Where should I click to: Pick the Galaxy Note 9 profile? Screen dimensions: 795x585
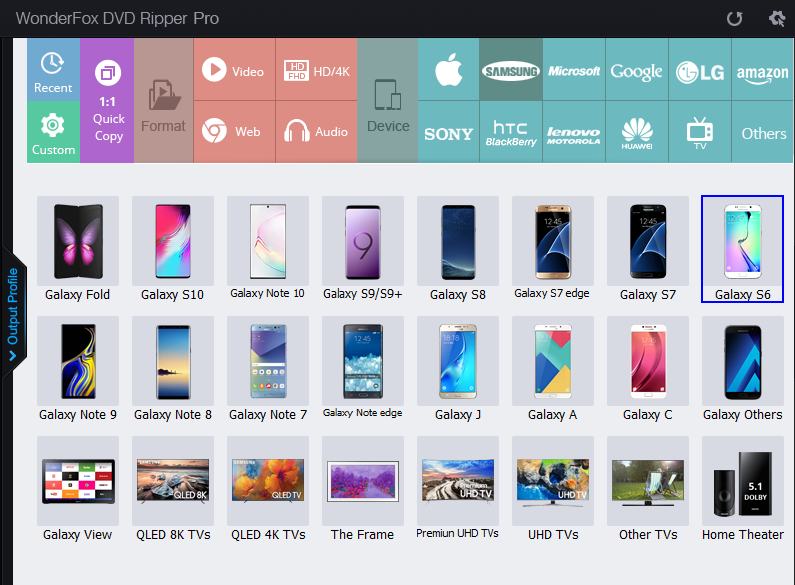pyautogui.click(x=78, y=369)
